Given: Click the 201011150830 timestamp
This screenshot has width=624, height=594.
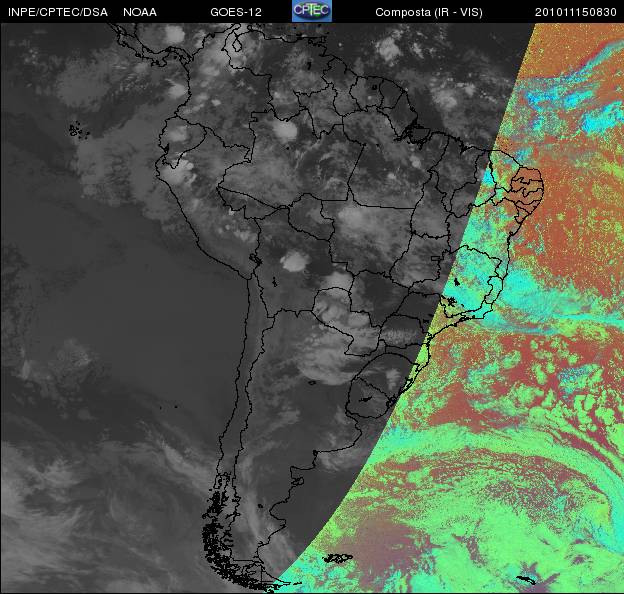Looking at the screenshot, I should coord(575,12).
